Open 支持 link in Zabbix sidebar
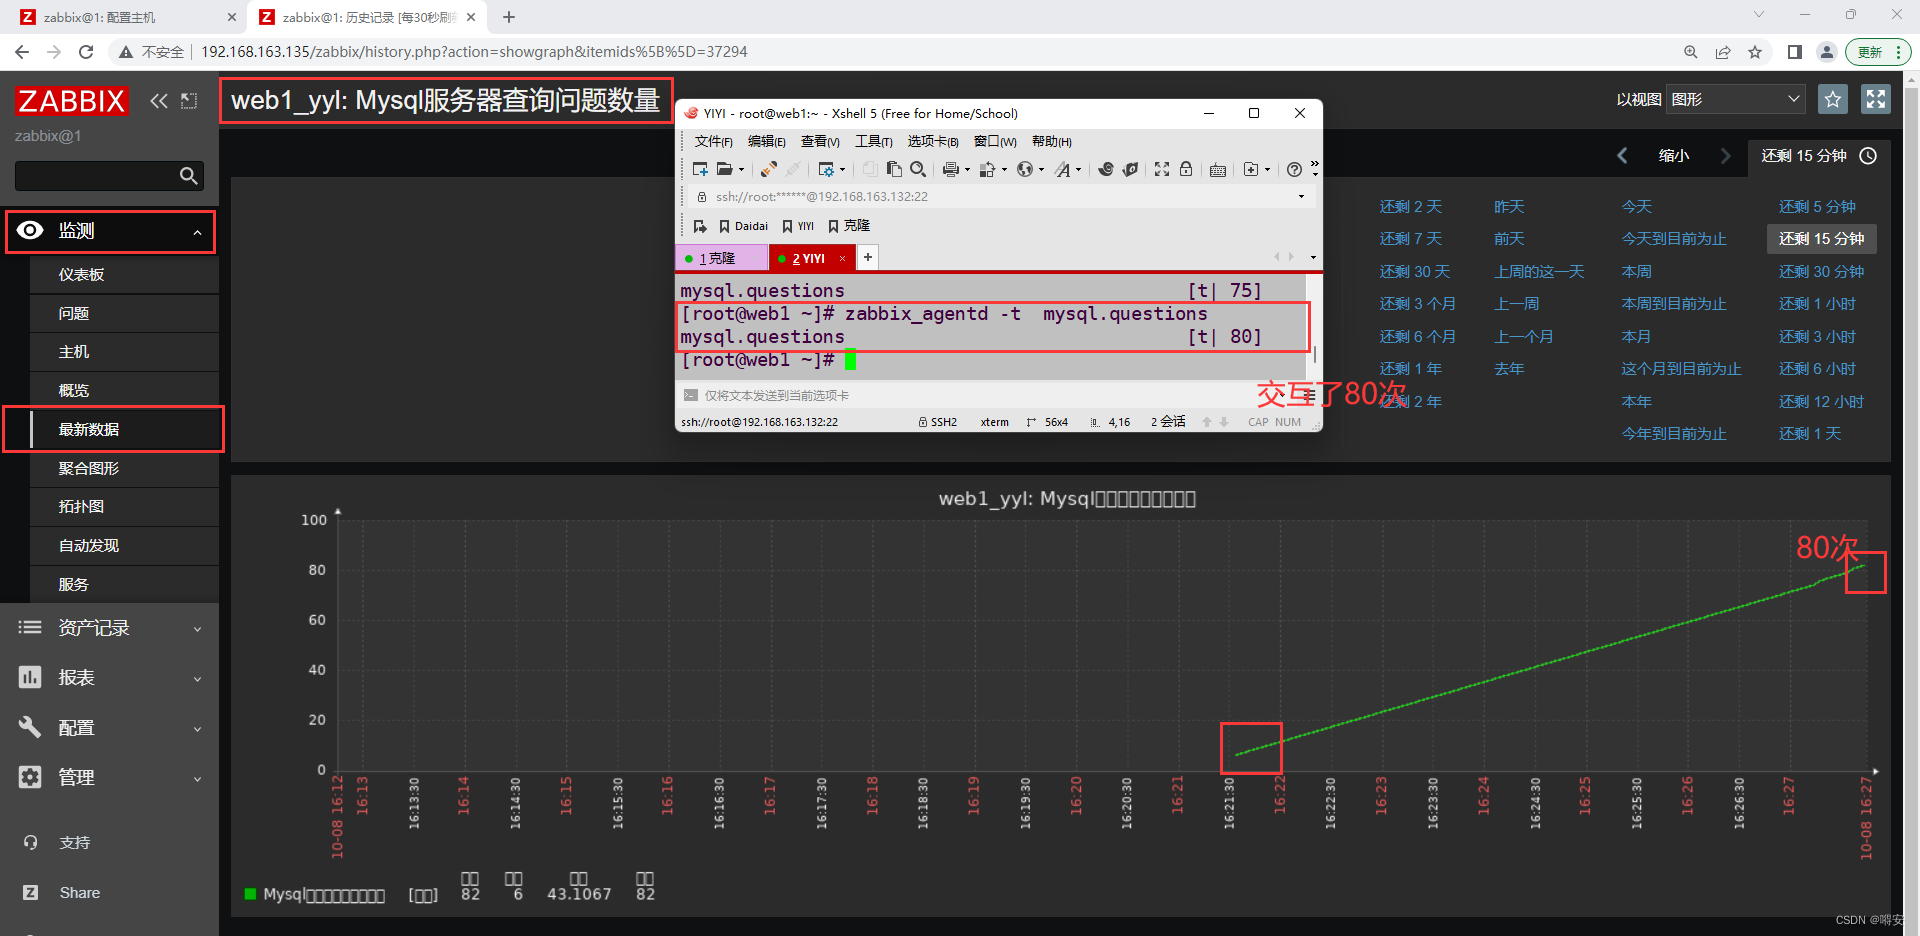1920x936 pixels. pos(74,843)
